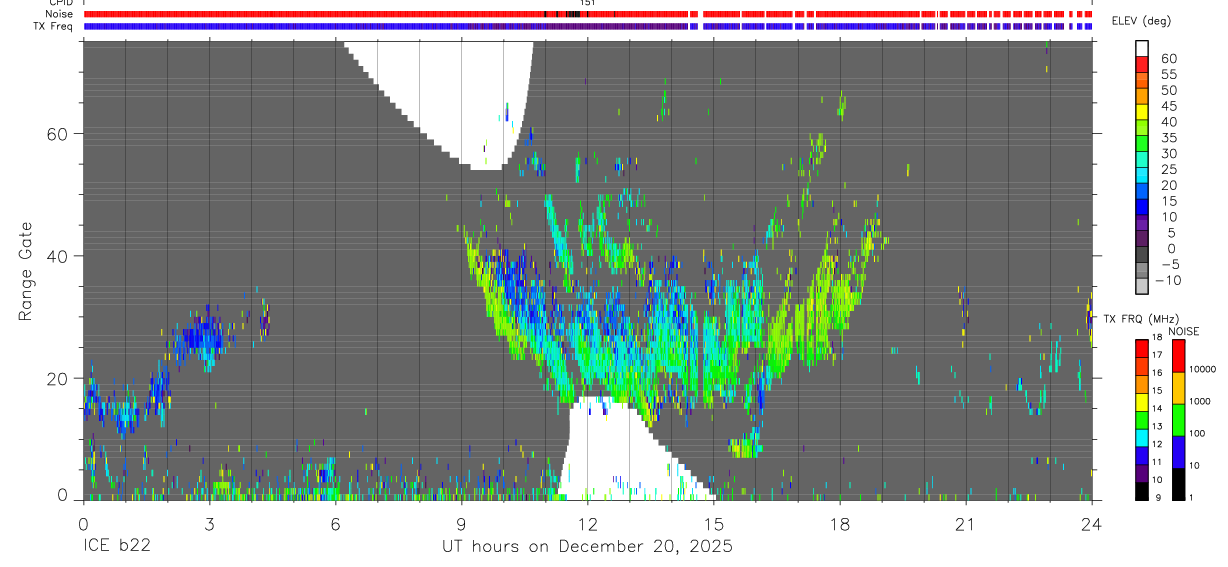Pick the black bottom segment of NOISE bar

tap(1178, 484)
